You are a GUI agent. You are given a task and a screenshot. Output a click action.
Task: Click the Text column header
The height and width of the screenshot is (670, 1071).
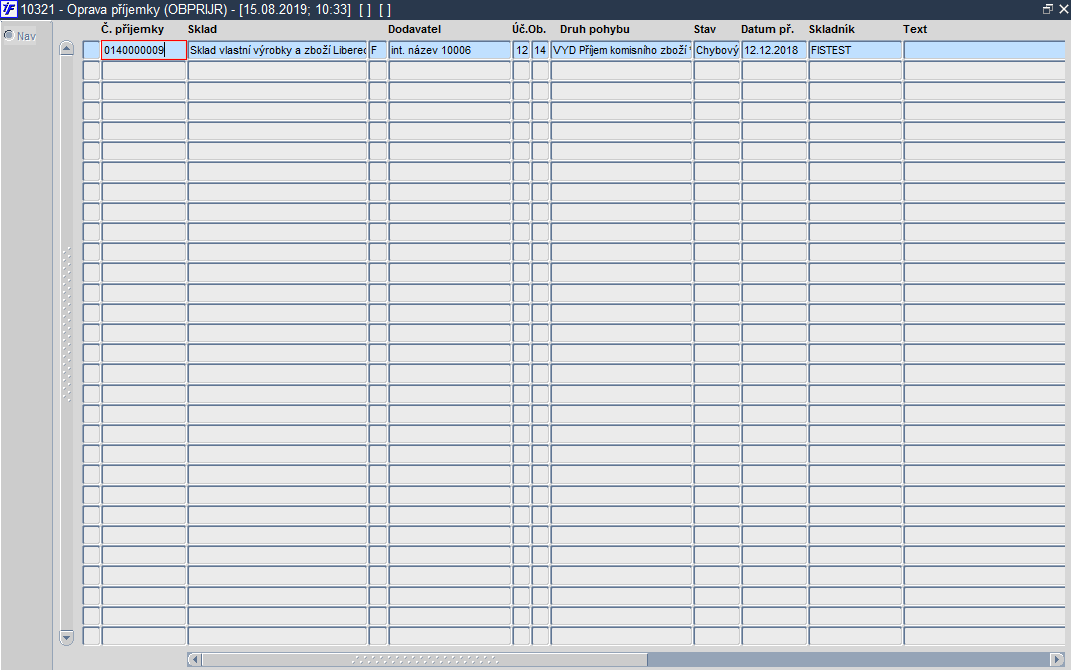tap(915, 29)
